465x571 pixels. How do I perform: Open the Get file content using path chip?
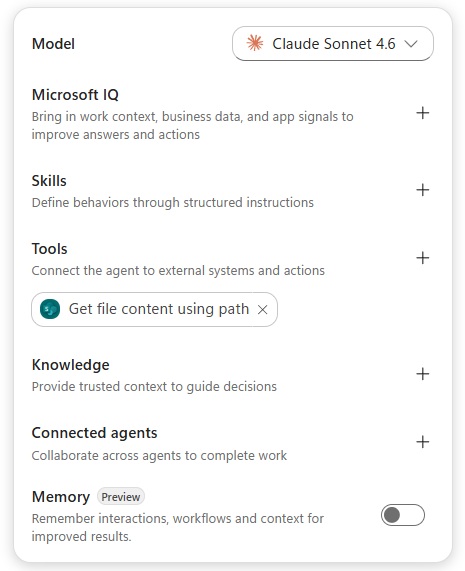(x=154, y=309)
